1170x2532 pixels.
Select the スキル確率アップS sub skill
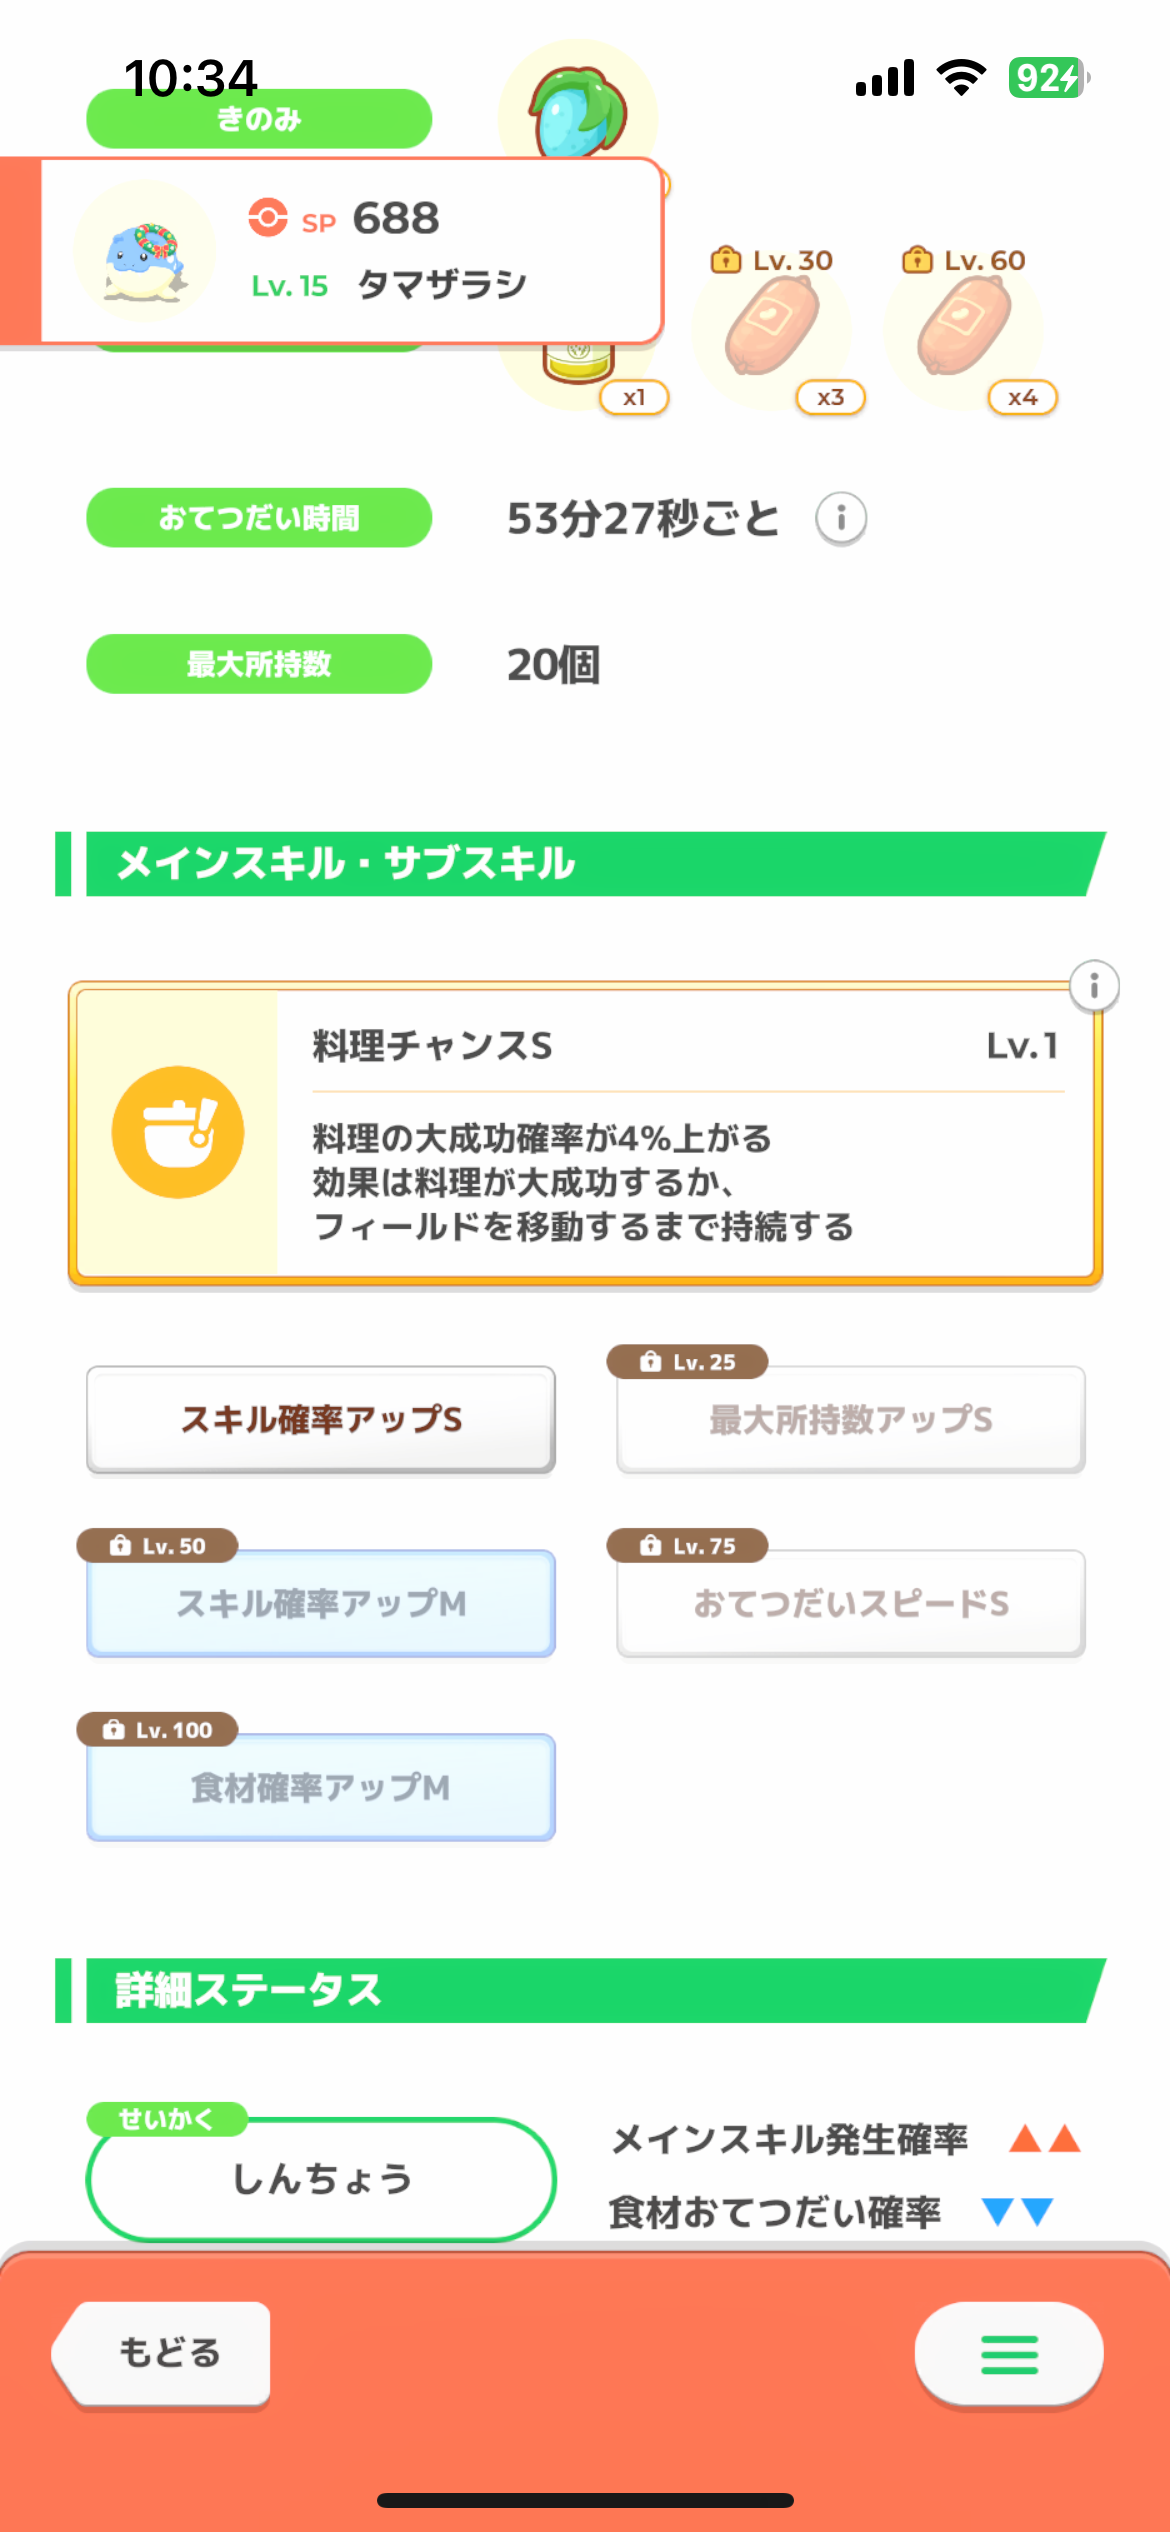click(321, 1419)
